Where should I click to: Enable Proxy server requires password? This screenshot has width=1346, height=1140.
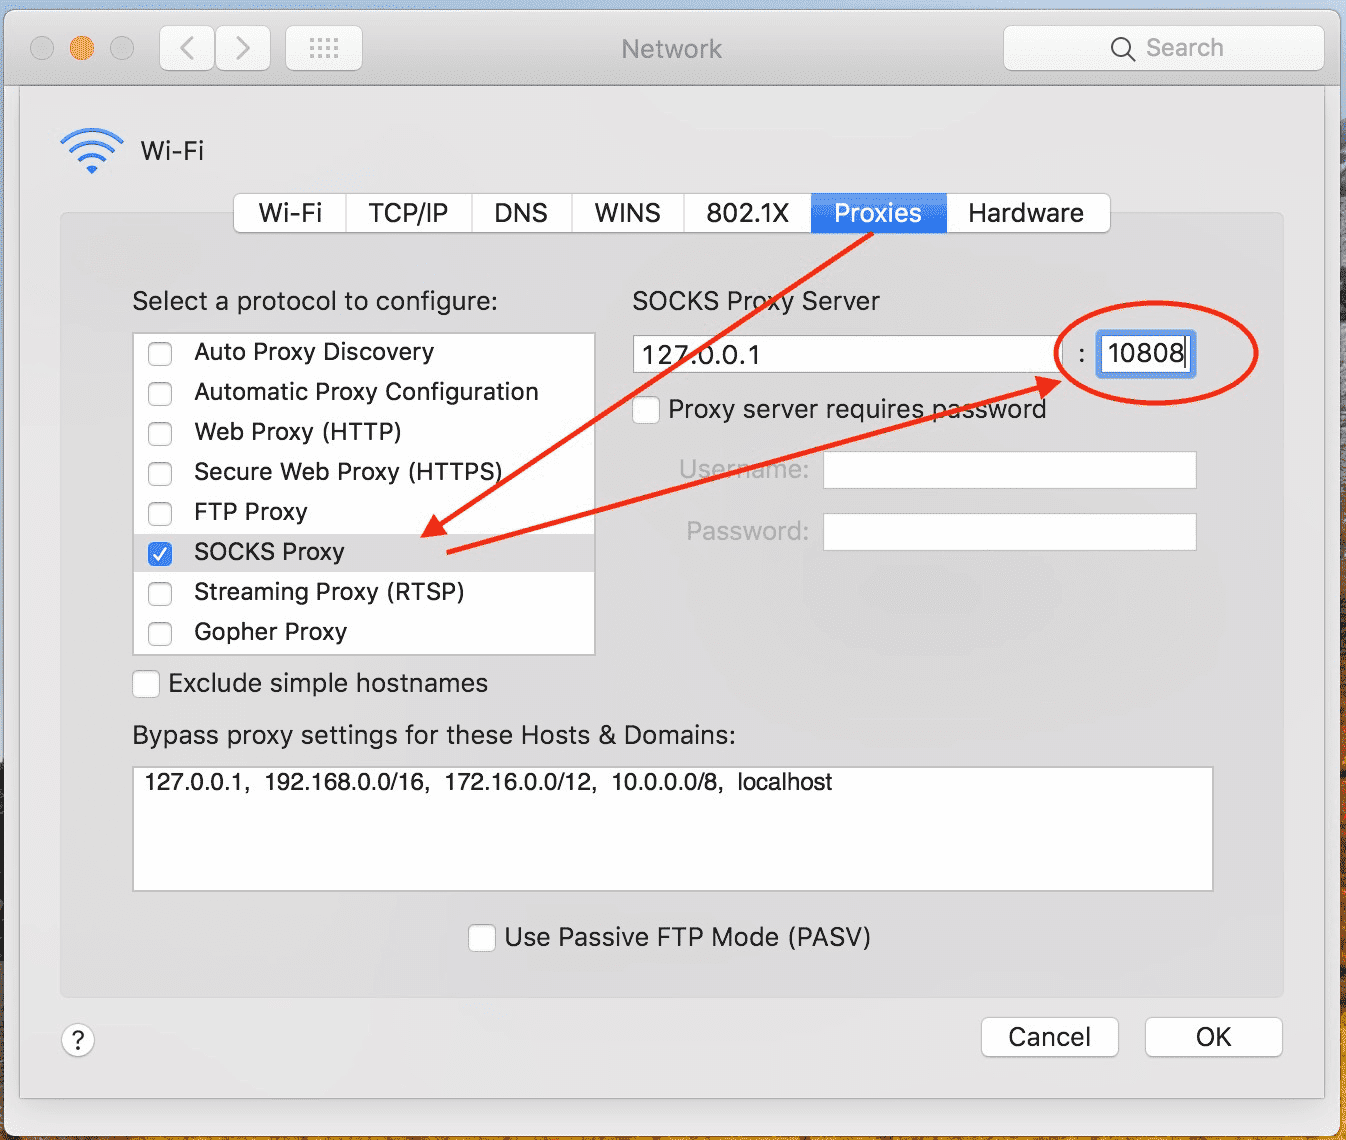646,410
